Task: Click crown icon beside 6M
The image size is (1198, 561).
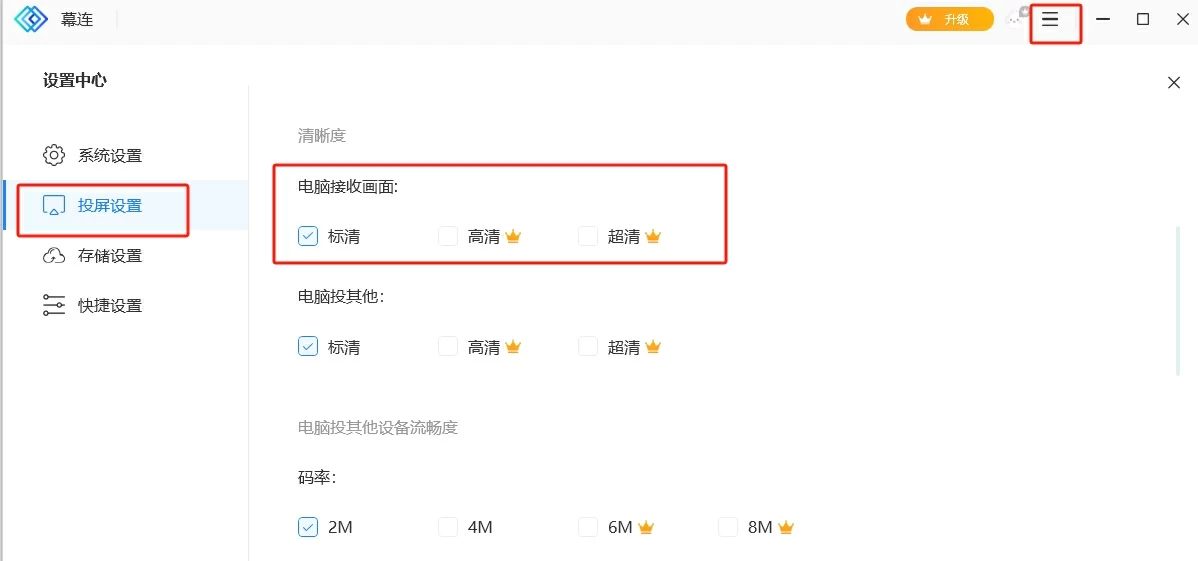Action: pyautogui.click(x=646, y=527)
